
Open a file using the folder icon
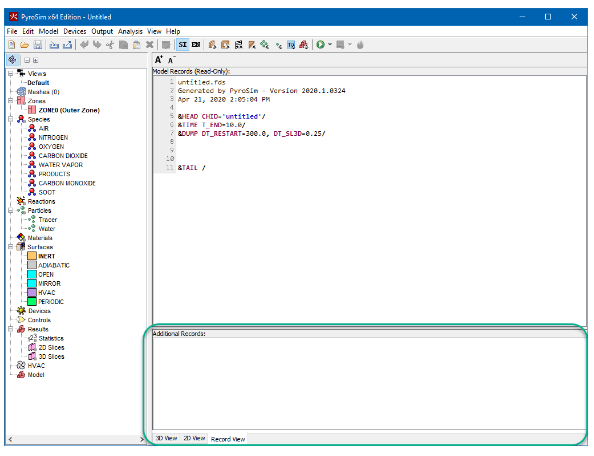pyautogui.click(x=24, y=45)
